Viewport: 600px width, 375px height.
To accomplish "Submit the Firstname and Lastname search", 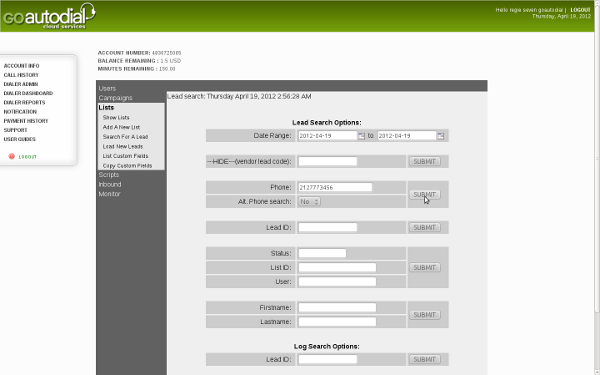I will (424, 315).
